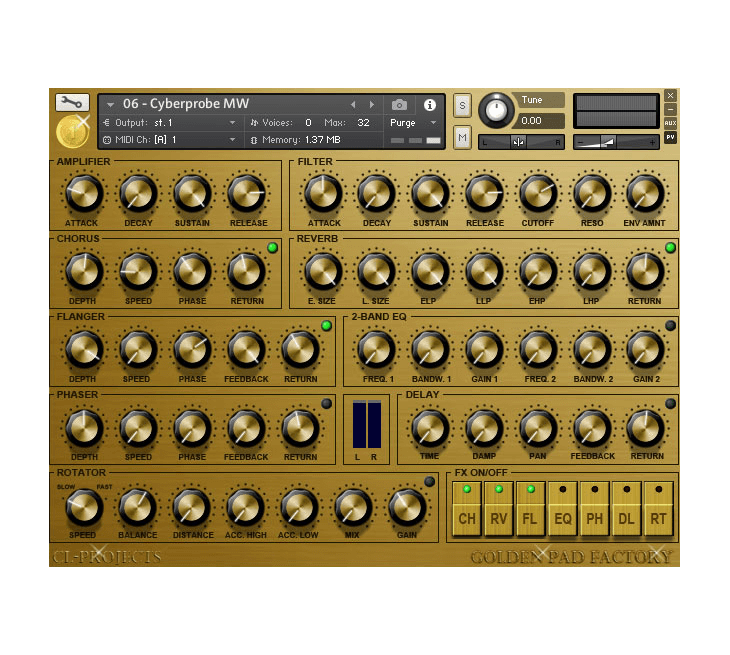Click the PV button
Screen dimensions: 730x655
point(670,137)
